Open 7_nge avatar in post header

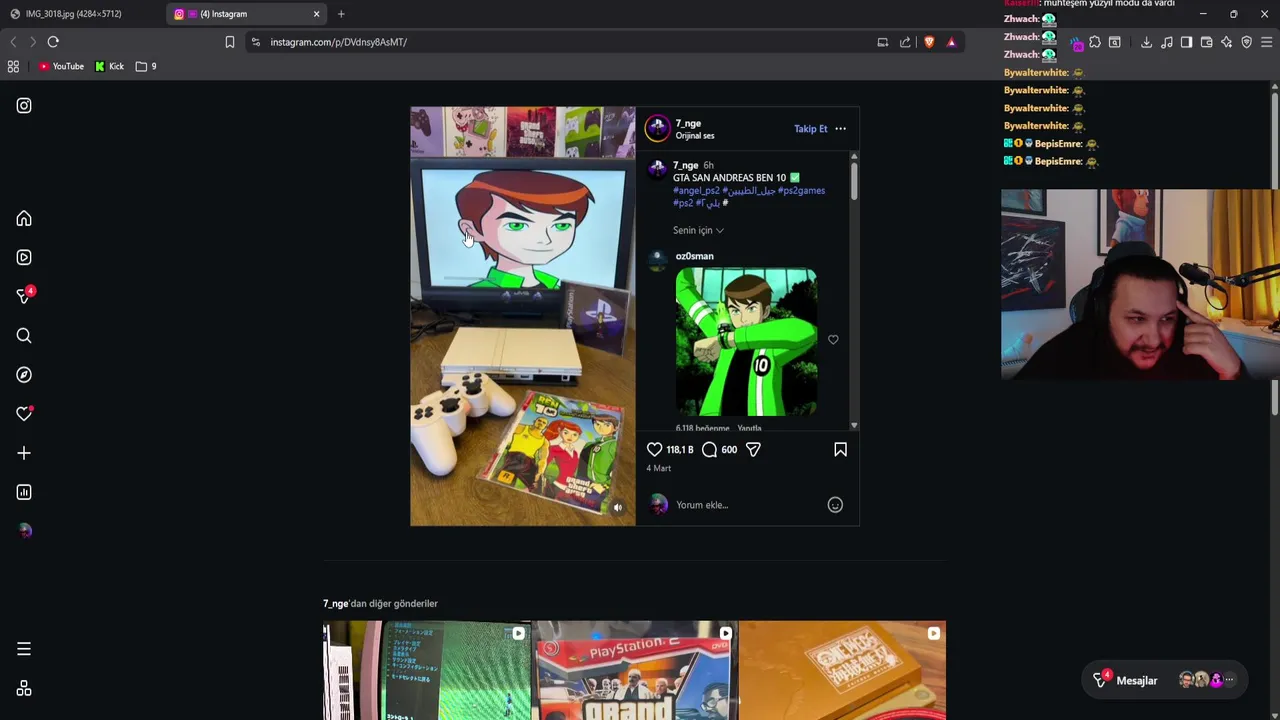pos(657,128)
